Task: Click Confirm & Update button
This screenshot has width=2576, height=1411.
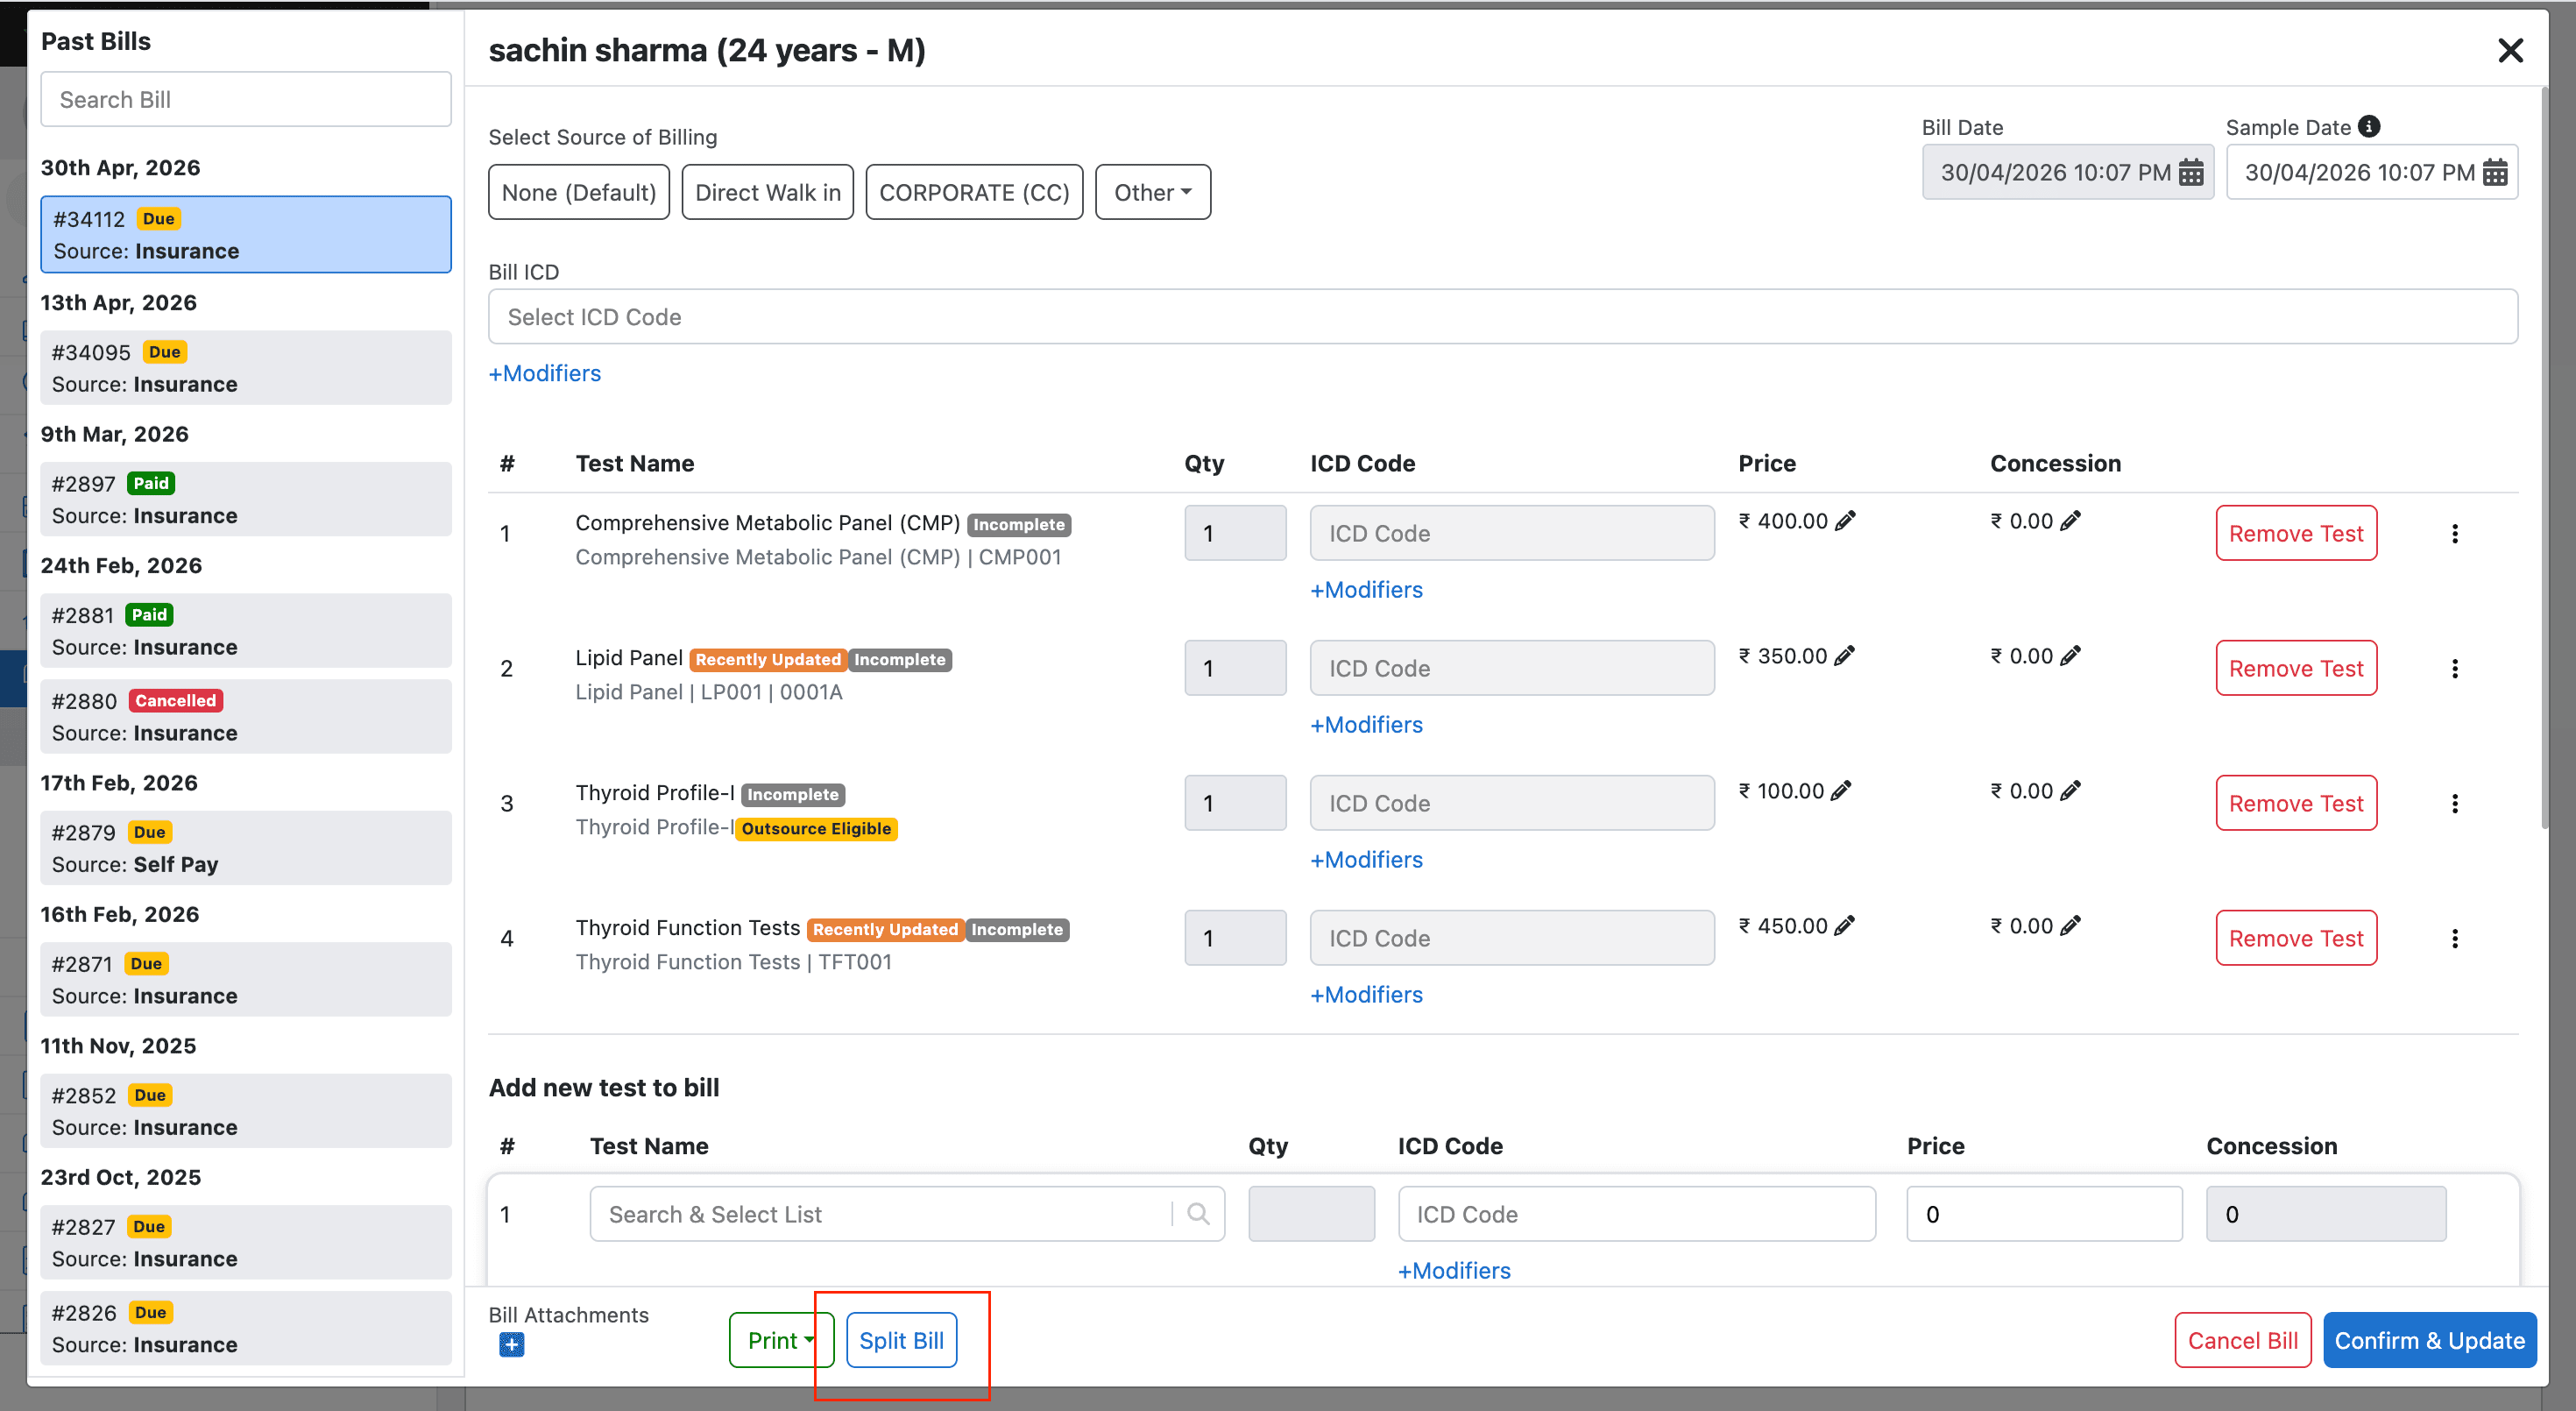Action: 2429,1340
